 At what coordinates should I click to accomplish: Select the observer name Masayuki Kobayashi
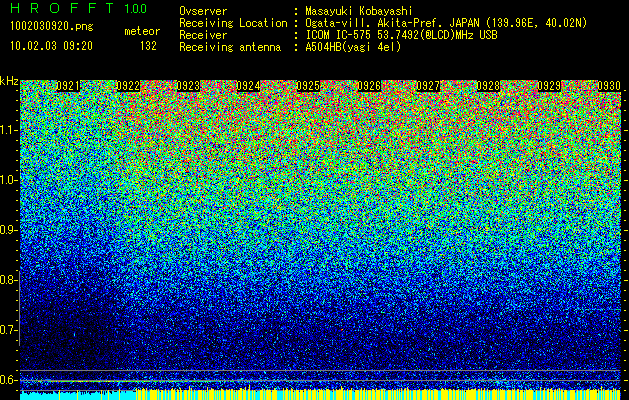pyautogui.click(x=359, y=11)
